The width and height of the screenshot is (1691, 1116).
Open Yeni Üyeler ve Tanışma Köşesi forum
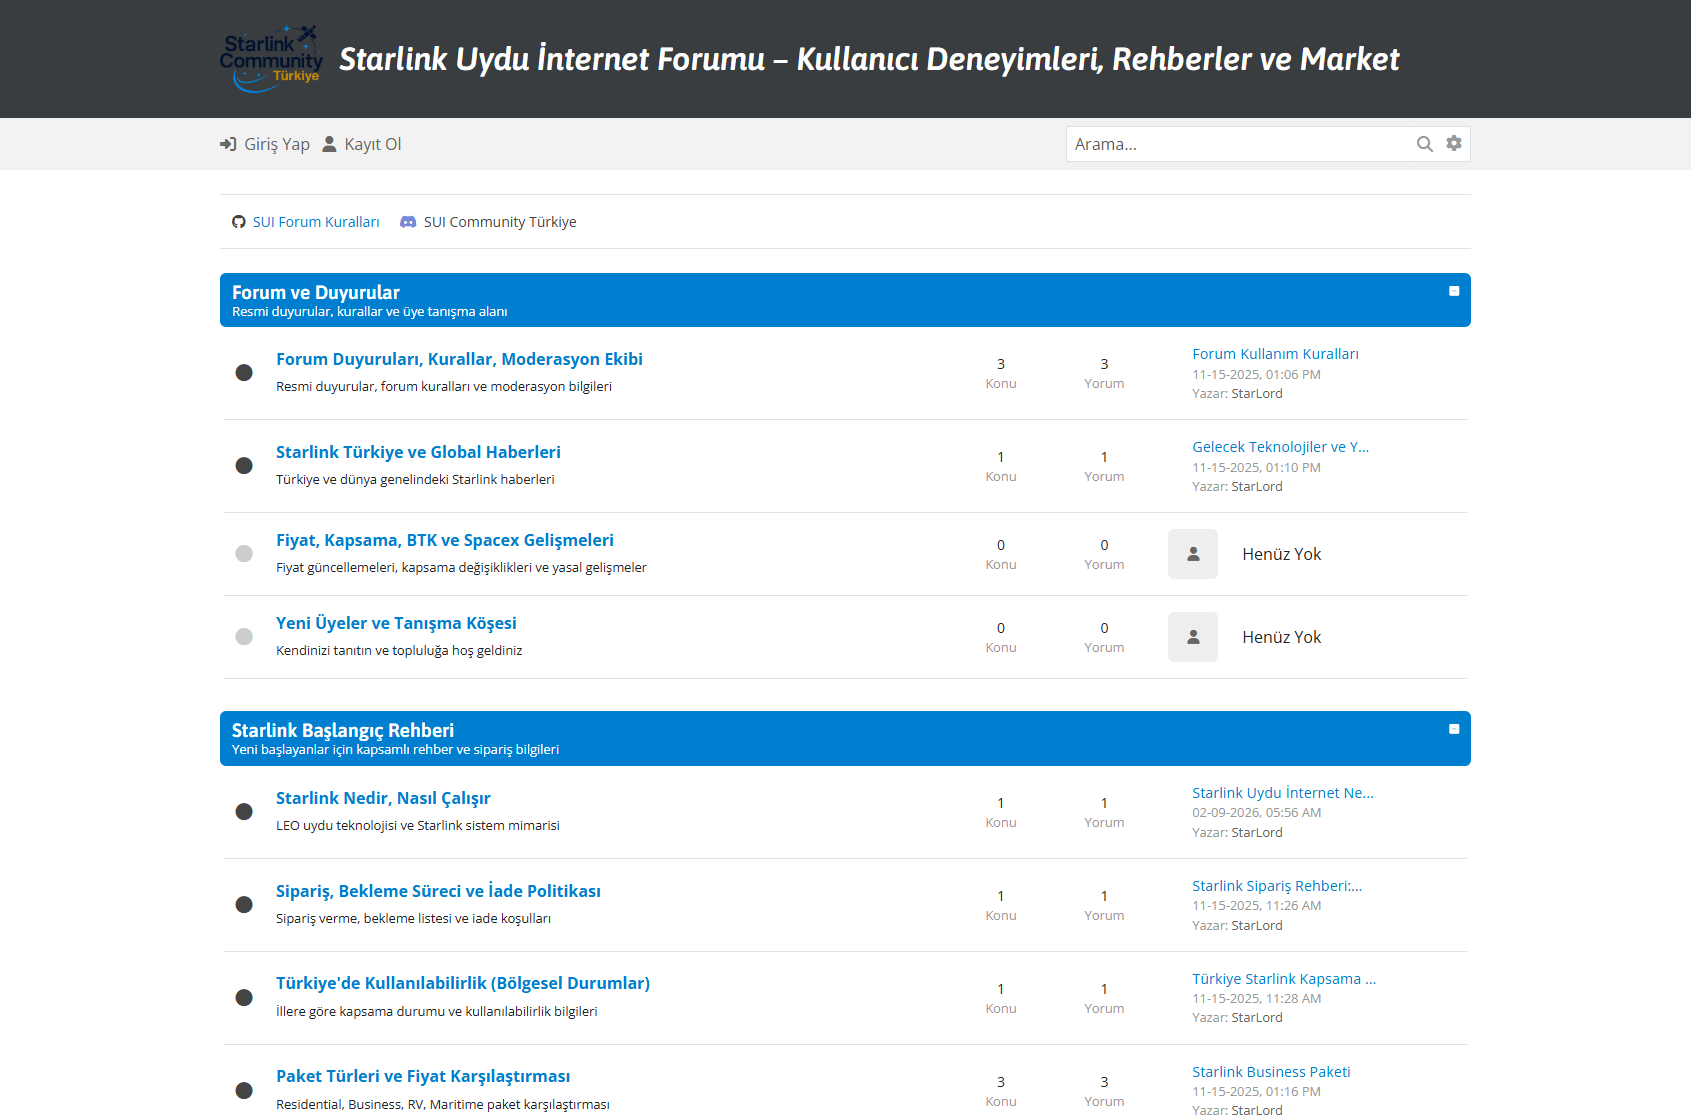point(396,623)
